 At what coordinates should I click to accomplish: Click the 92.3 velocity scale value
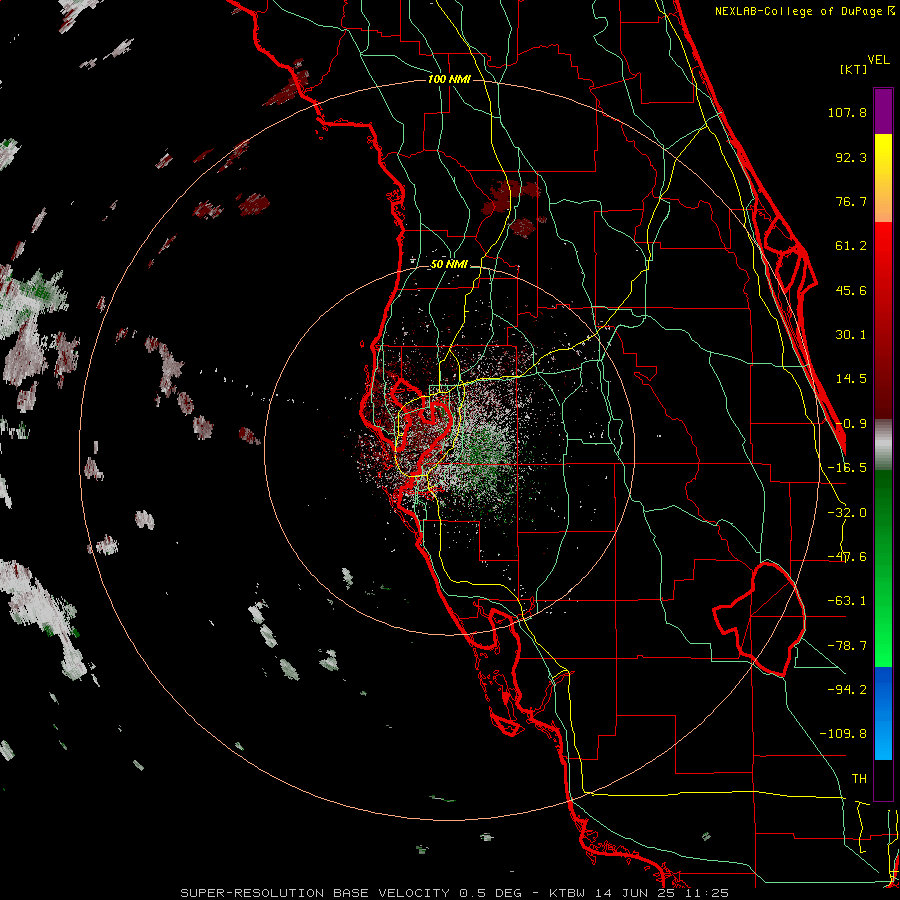(x=851, y=157)
